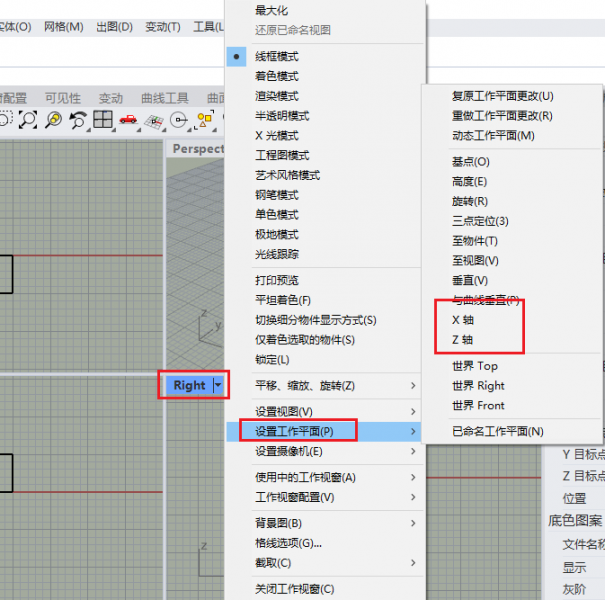Choose 动态工作平面(M) in submenu
This screenshot has width=605, height=600.
(493, 136)
